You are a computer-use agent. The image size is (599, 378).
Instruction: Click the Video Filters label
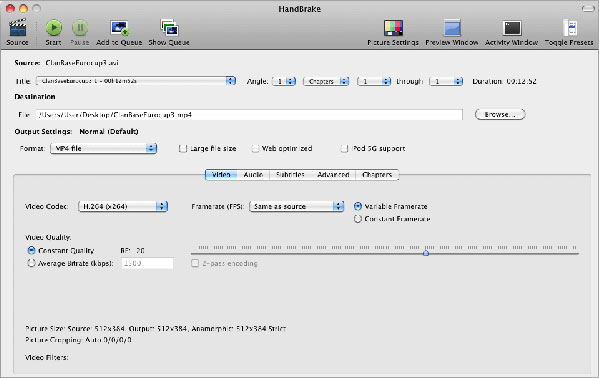[x=47, y=357]
